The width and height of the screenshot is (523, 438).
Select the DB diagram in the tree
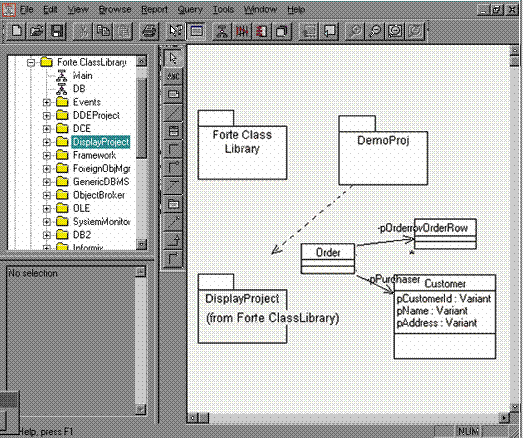click(79, 89)
